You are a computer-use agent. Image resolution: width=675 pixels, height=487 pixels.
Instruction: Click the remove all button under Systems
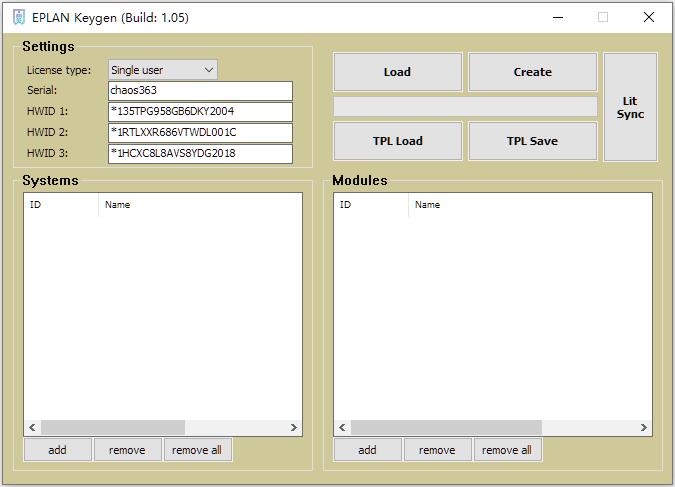[197, 450]
